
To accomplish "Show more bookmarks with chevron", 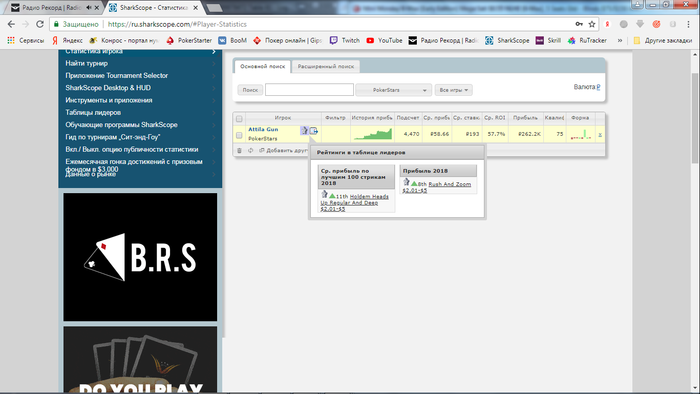I will click(x=620, y=41).
